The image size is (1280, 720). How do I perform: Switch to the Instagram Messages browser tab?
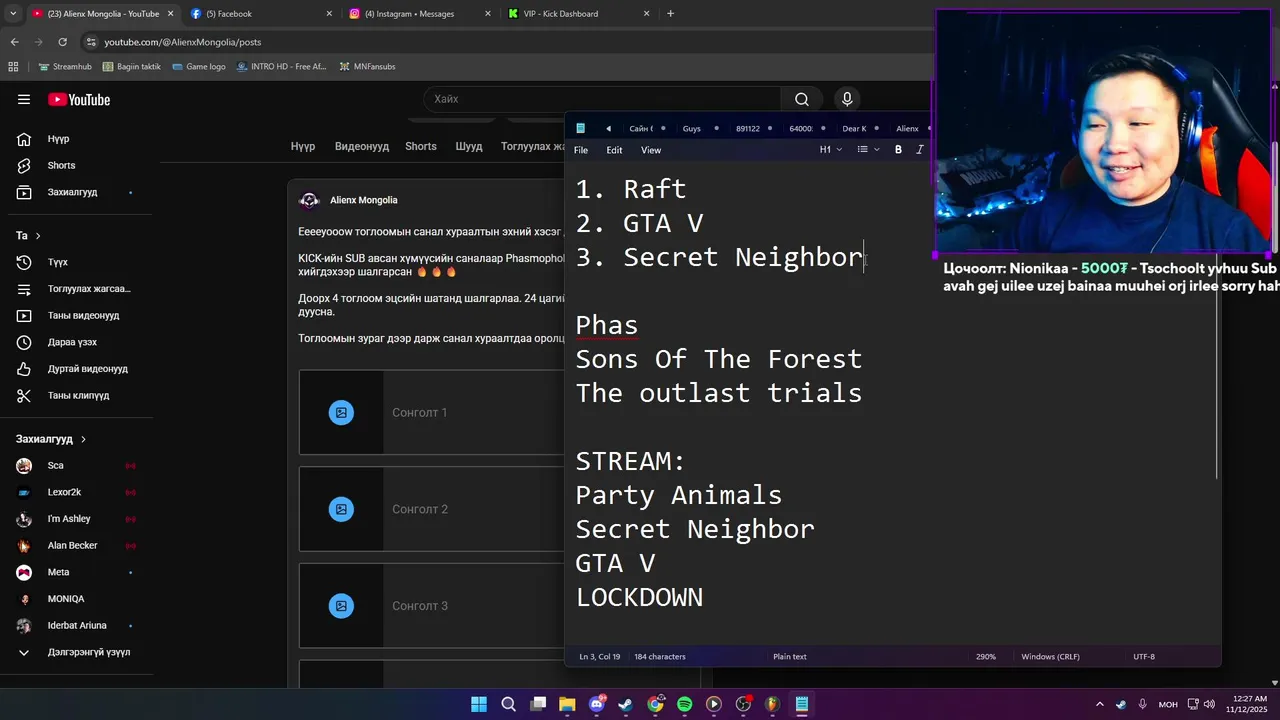[x=420, y=14]
